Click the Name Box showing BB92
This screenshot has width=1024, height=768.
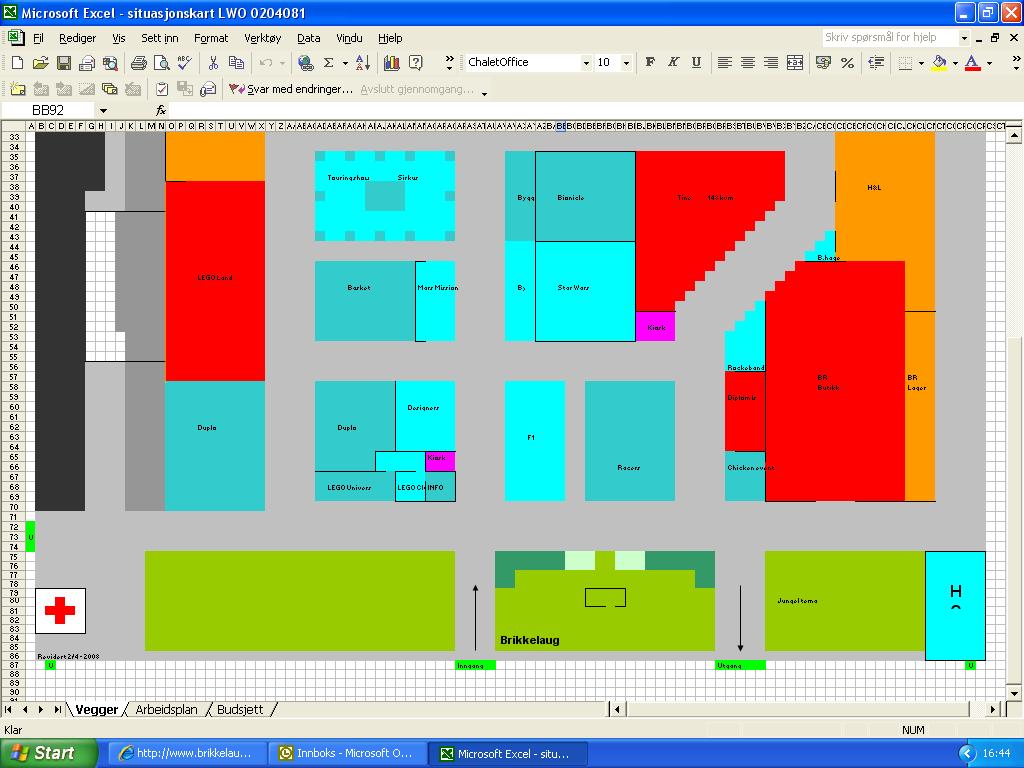(x=49, y=110)
